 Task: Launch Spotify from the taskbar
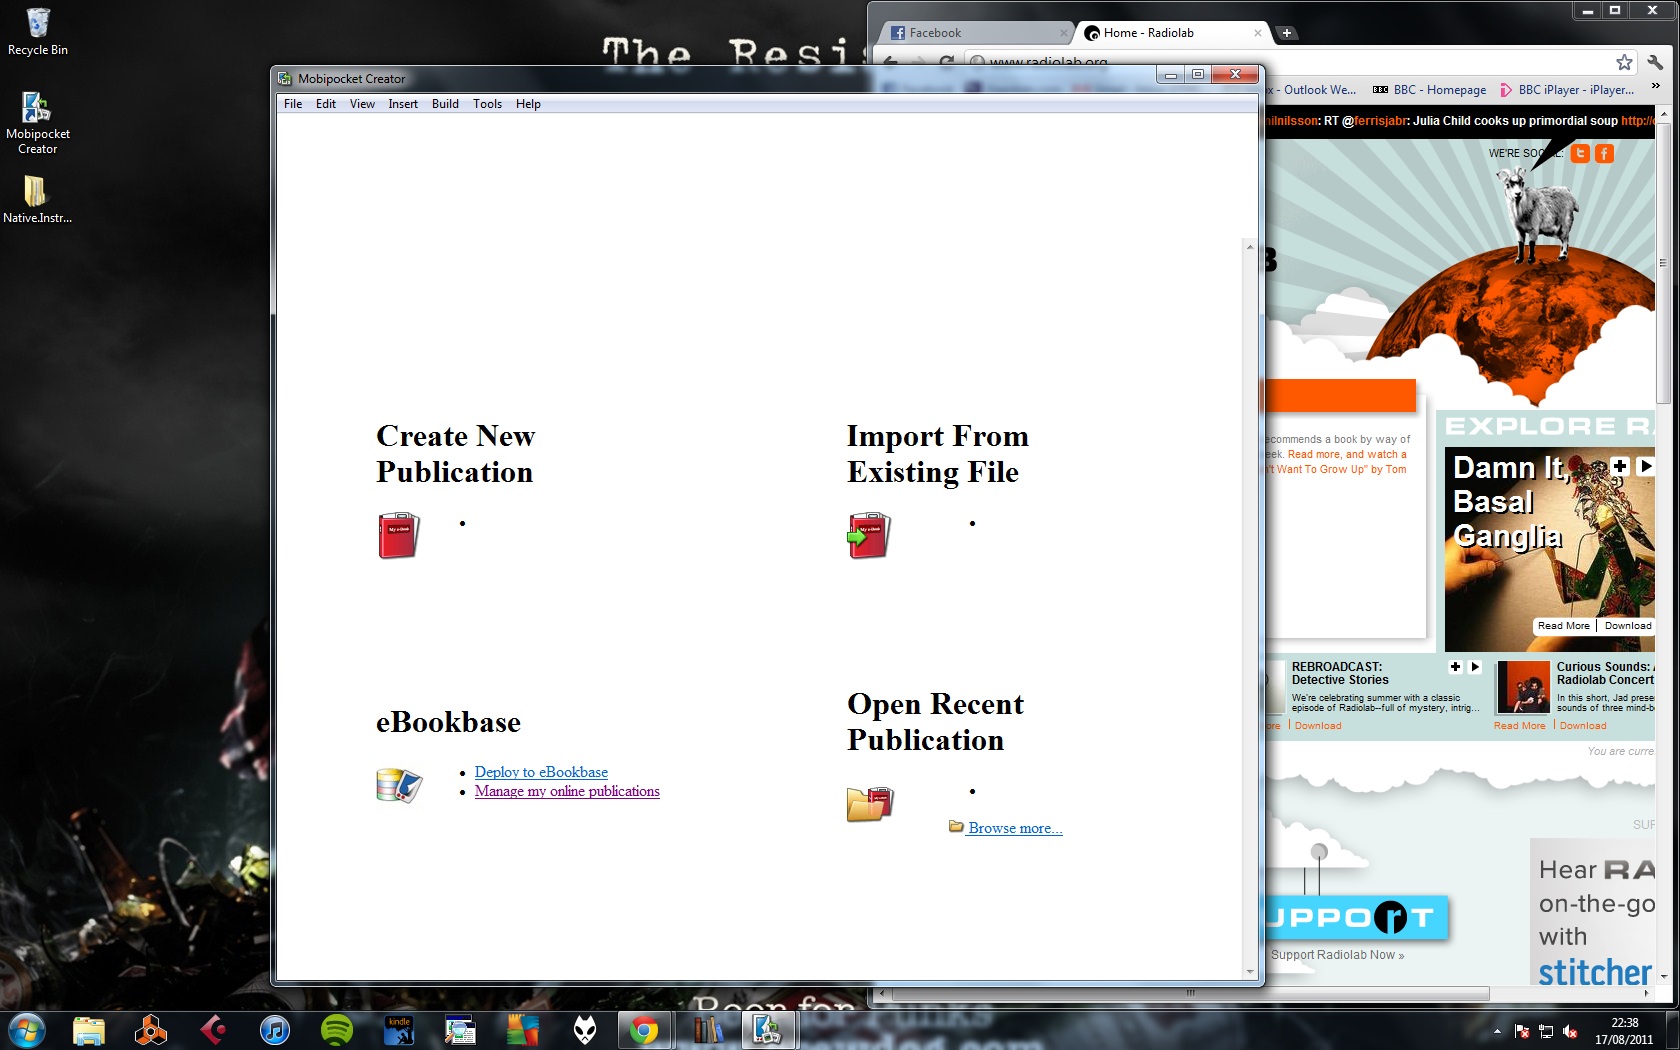pos(337,1030)
